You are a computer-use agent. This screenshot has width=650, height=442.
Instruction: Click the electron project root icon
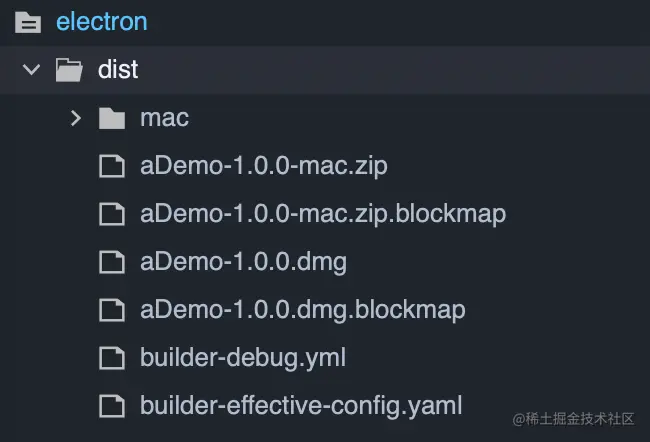click(28, 21)
